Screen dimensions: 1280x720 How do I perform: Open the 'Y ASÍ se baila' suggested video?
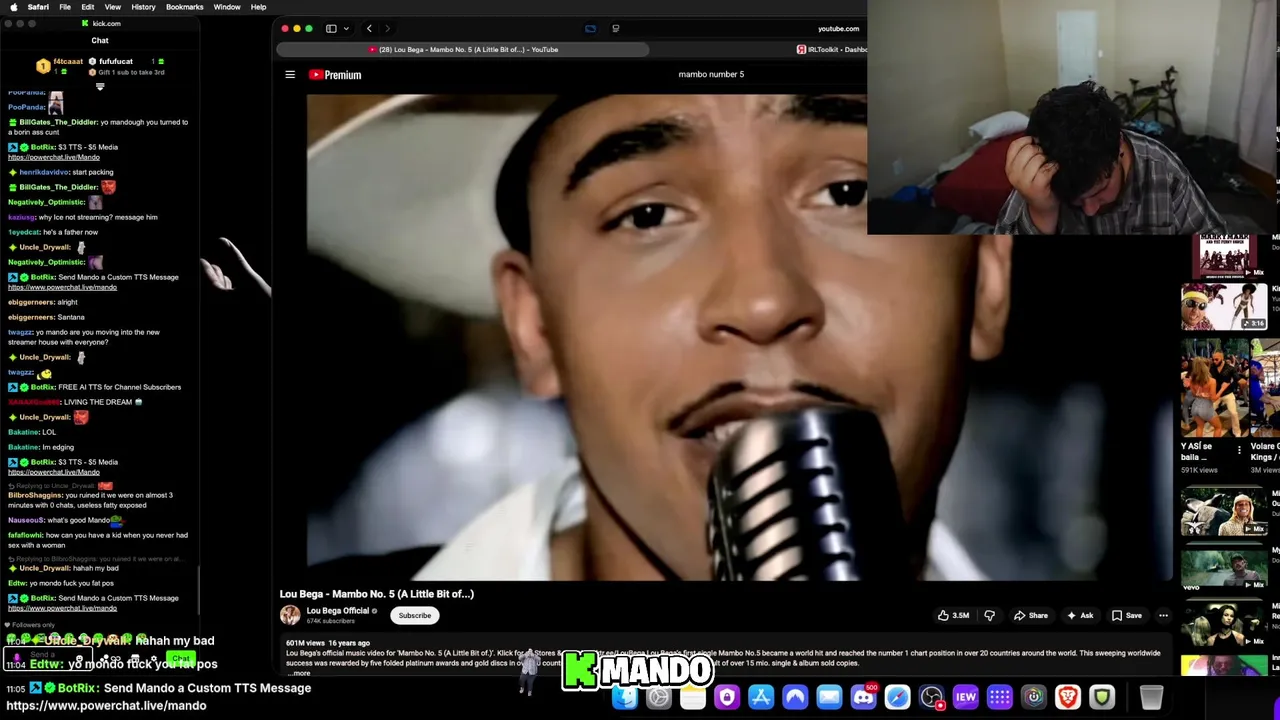coord(1213,388)
